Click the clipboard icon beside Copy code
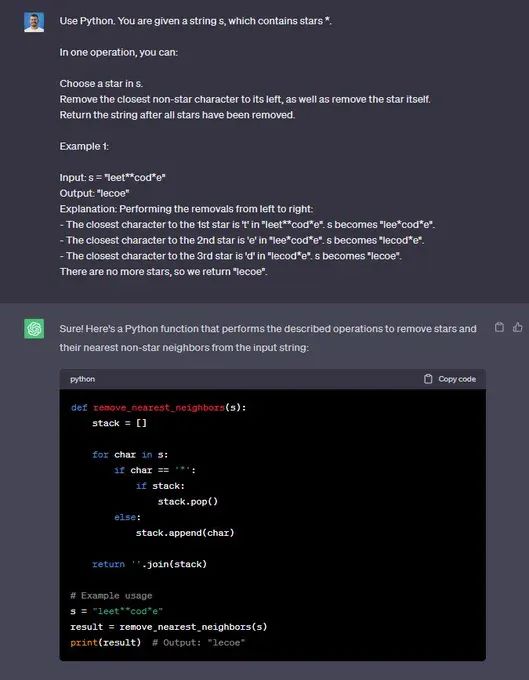This screenshot has height=680, width=529. pyautogui.click(x=428, y=379)
